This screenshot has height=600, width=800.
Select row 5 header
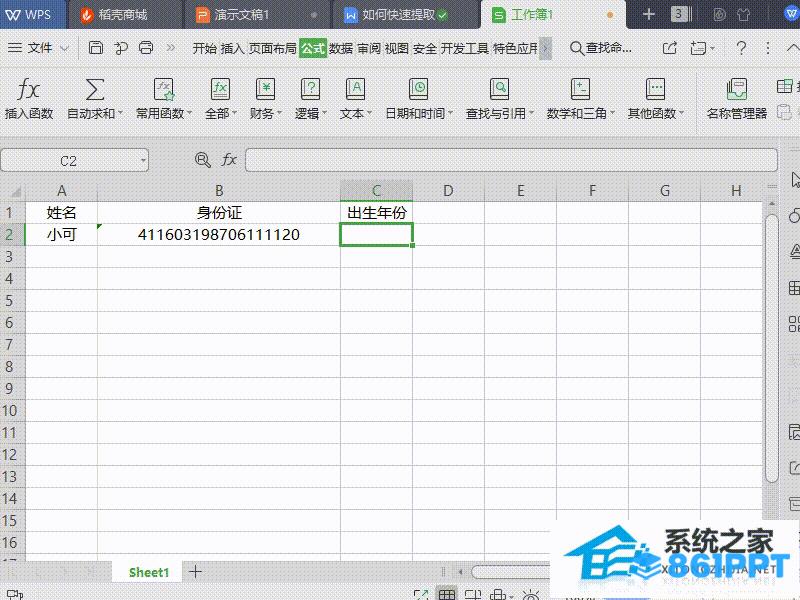pos(12,301)
